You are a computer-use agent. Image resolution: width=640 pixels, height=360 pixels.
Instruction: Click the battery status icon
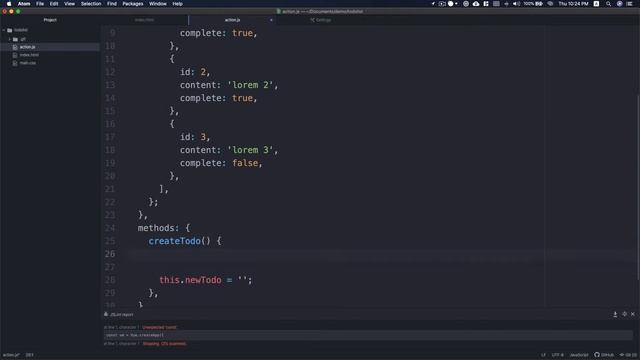click(x=539, y=4)
